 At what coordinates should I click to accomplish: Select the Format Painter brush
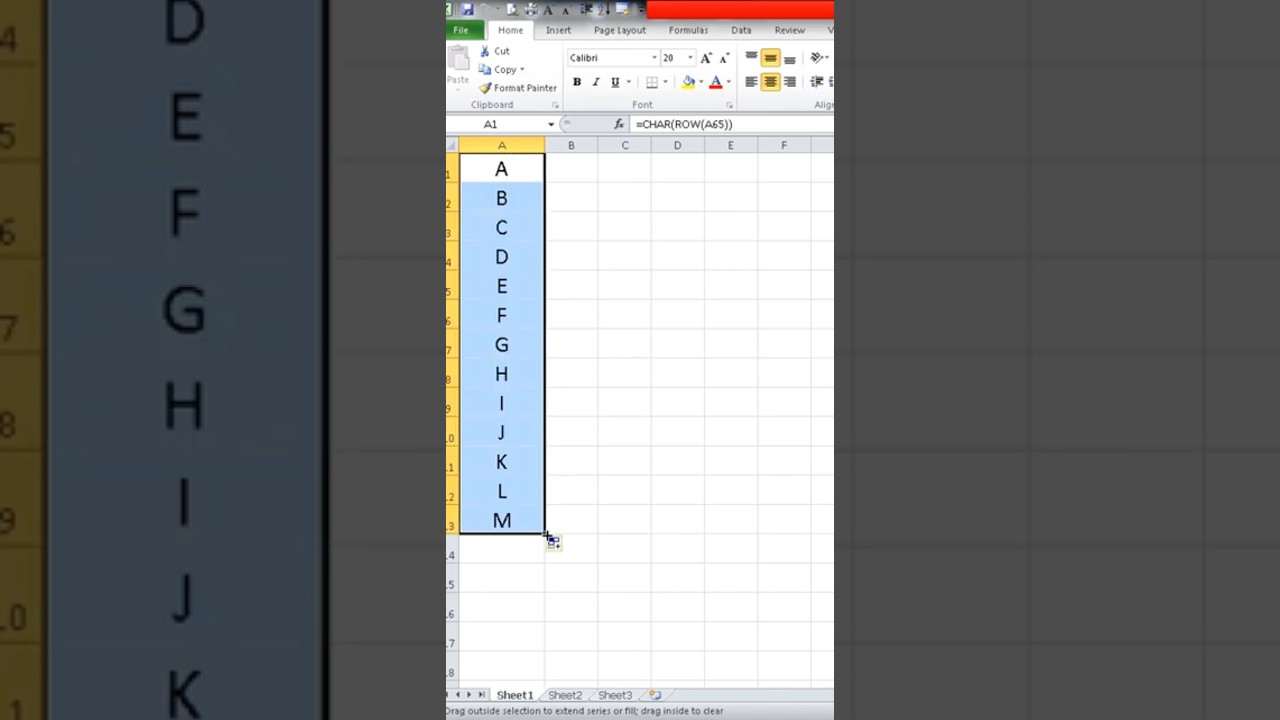pyautogui.click(x=485, y=88)
